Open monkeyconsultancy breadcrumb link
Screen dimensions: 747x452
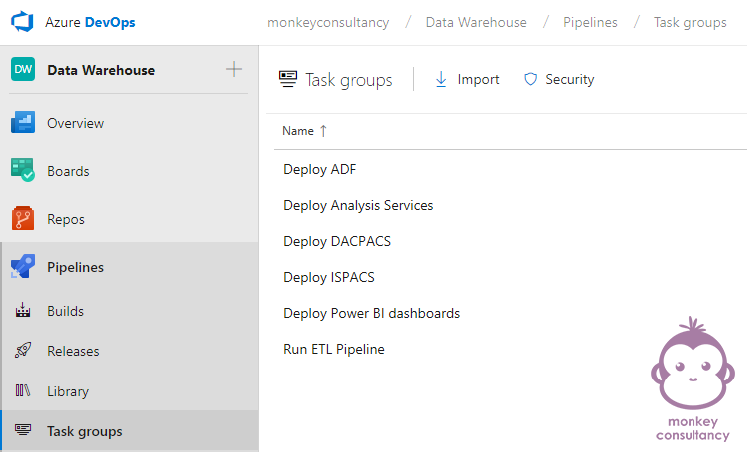pos(328,22)
